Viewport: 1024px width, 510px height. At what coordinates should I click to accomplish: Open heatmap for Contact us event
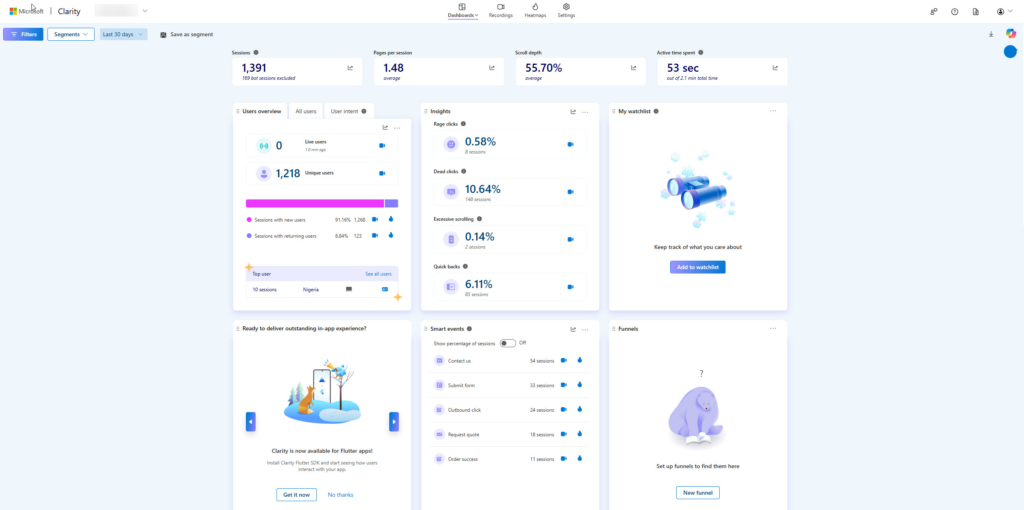(579, 360)
